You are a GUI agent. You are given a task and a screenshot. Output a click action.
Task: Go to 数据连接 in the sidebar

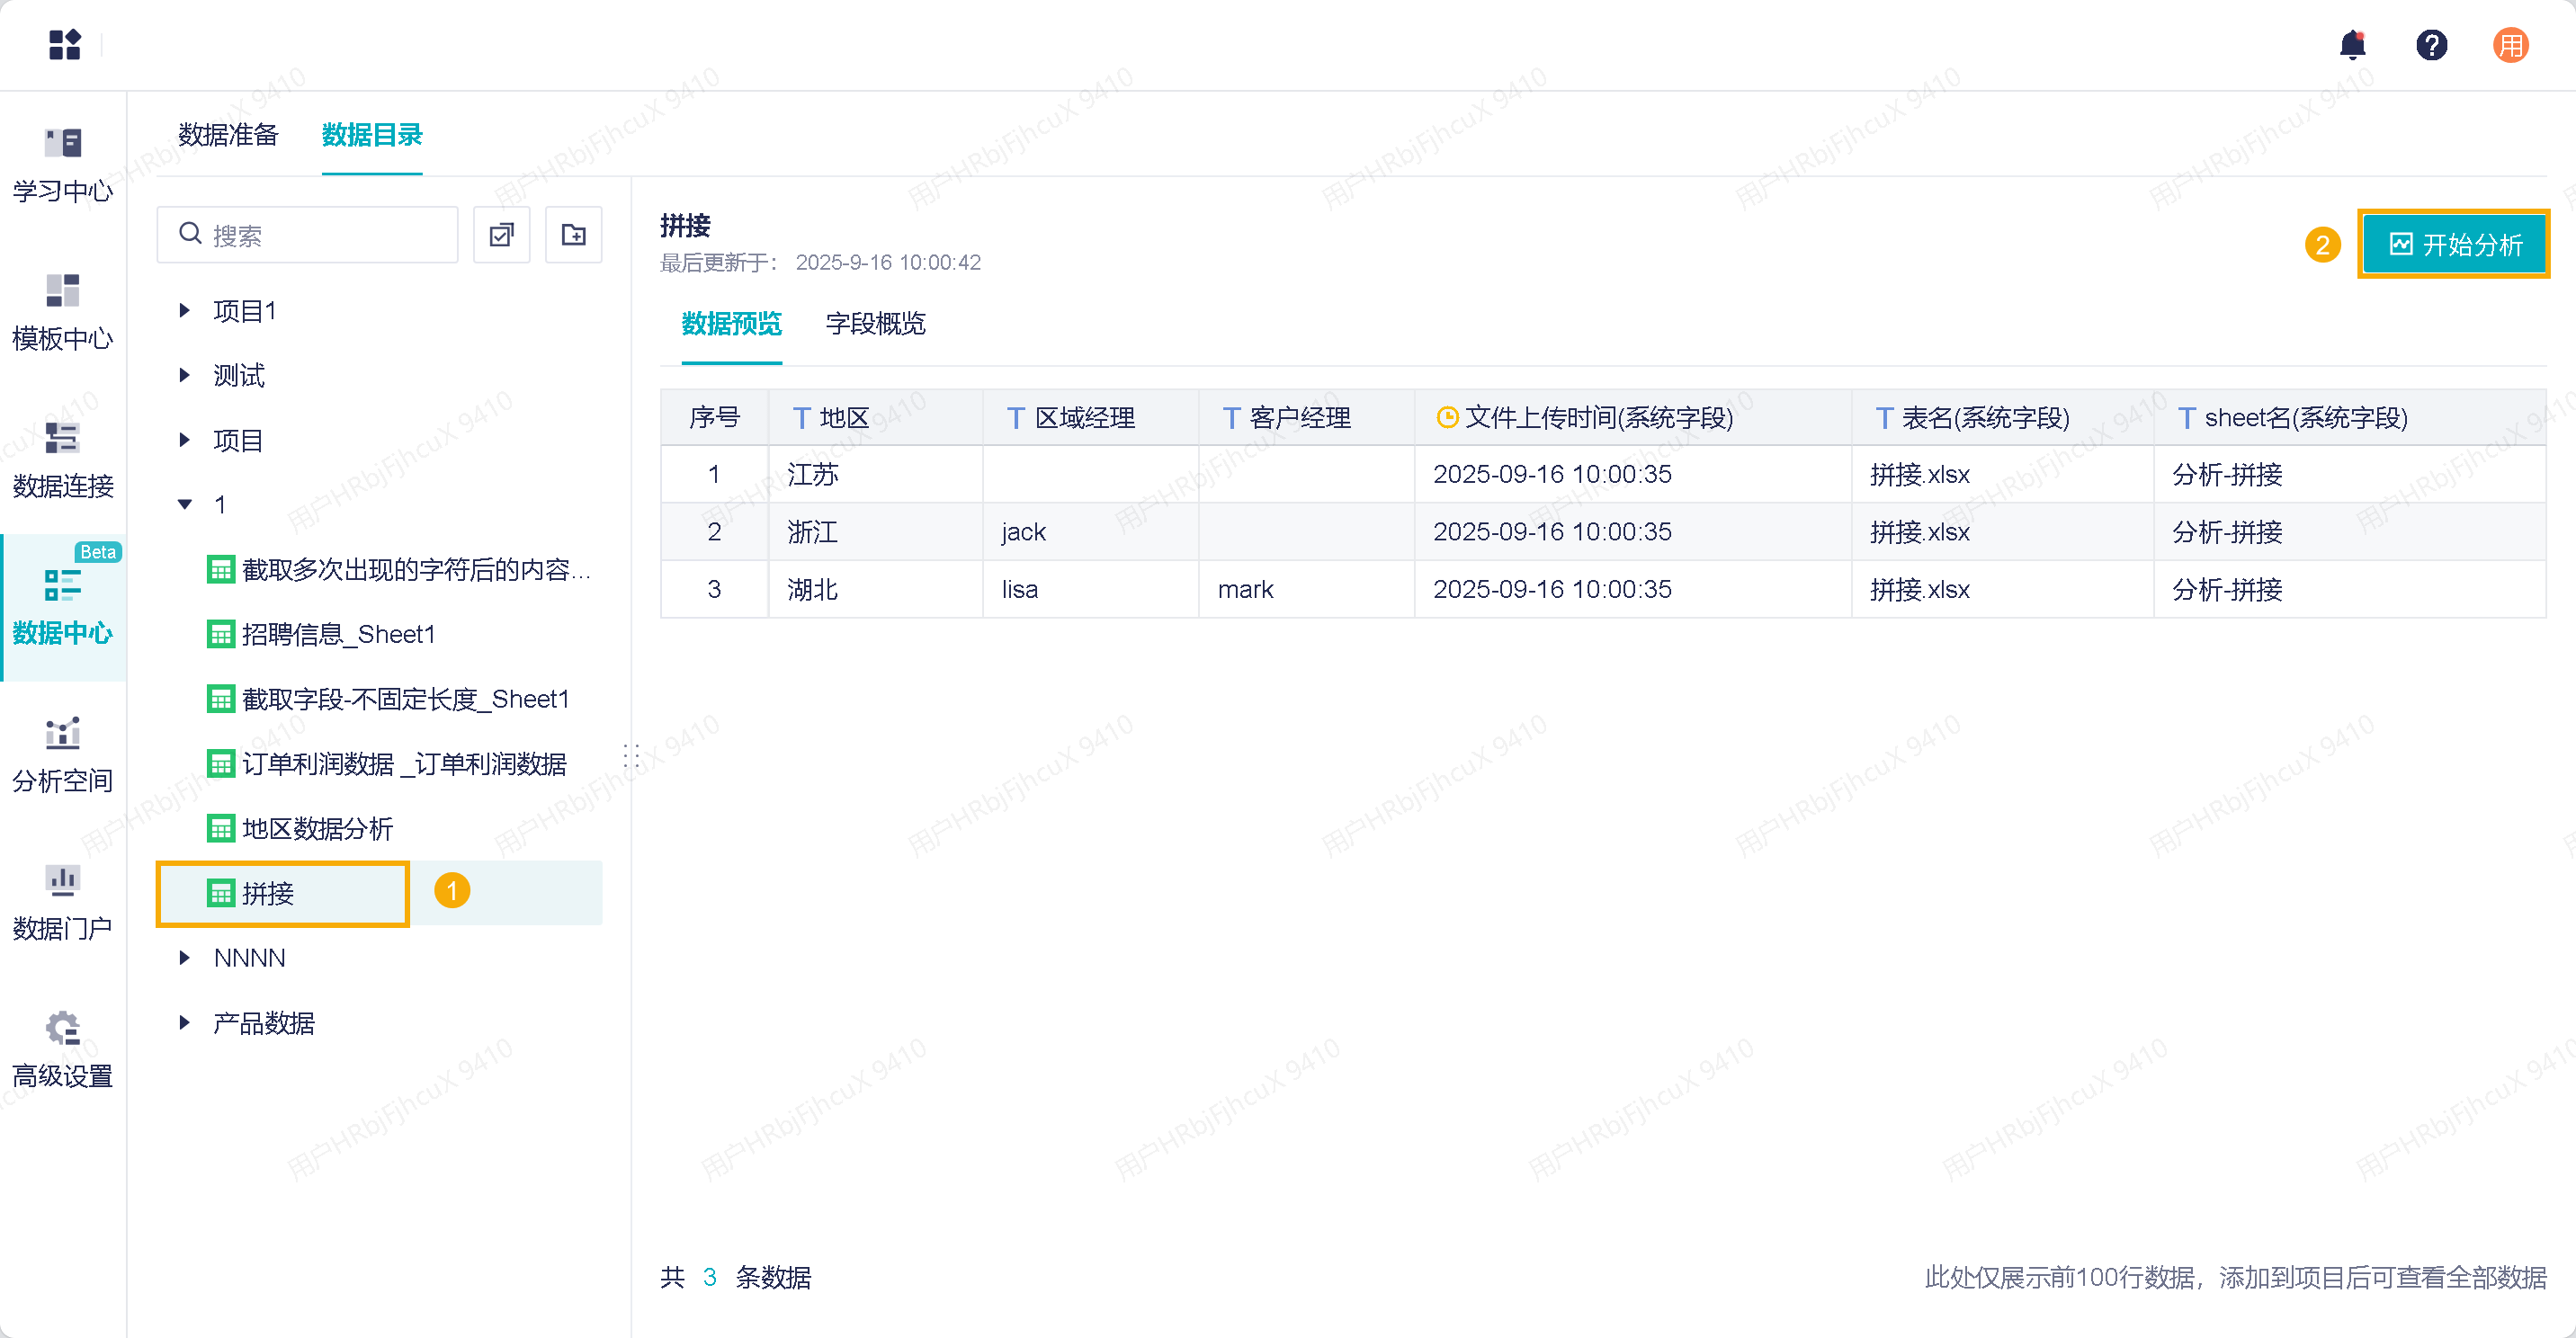pyautogui.click(x=63, y=459)
